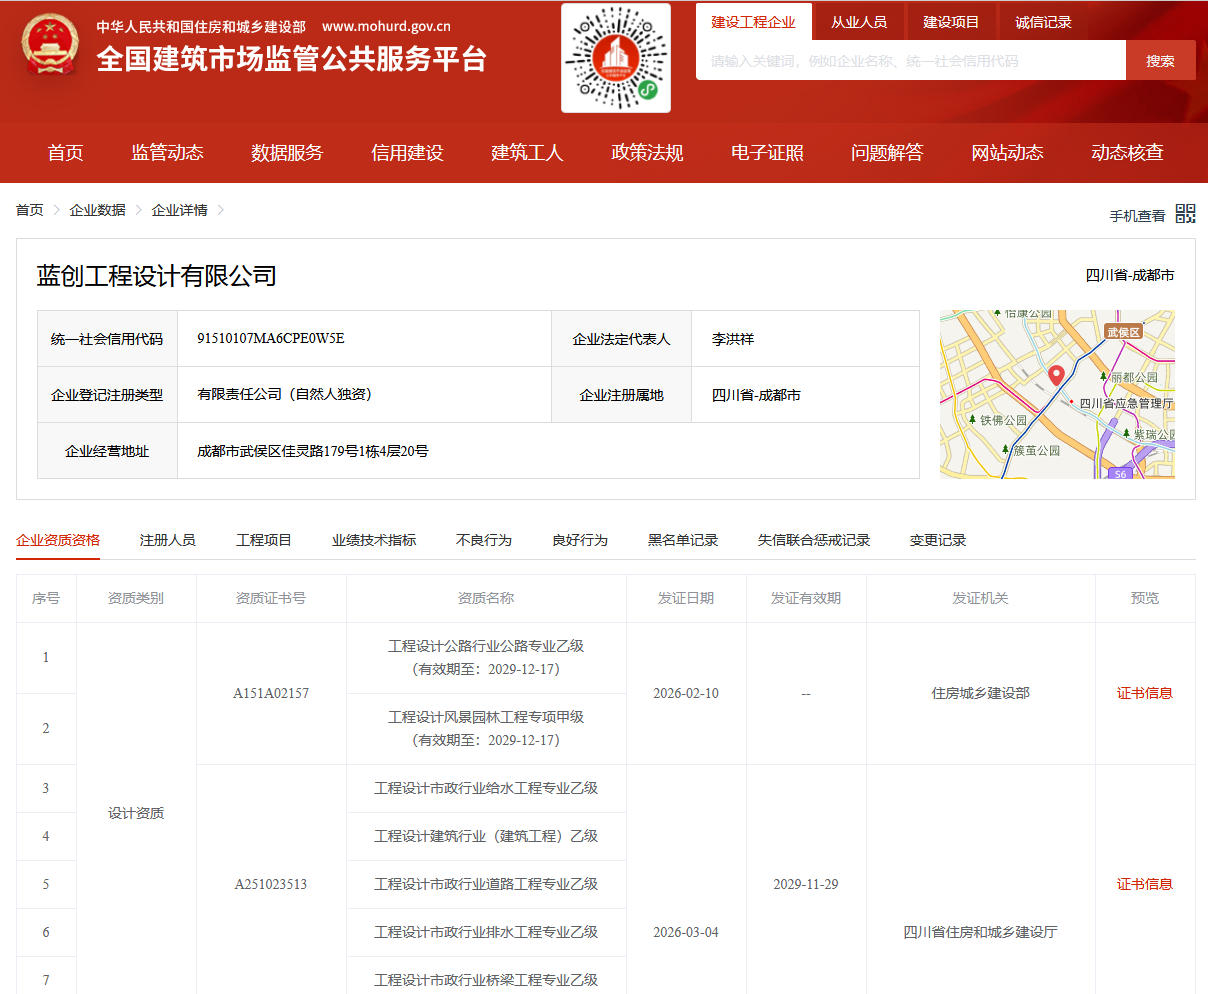Viewport: 1208px width, 994px height.
Task: Open the 政策法规 menu item
Action: [x=647, y=153]
